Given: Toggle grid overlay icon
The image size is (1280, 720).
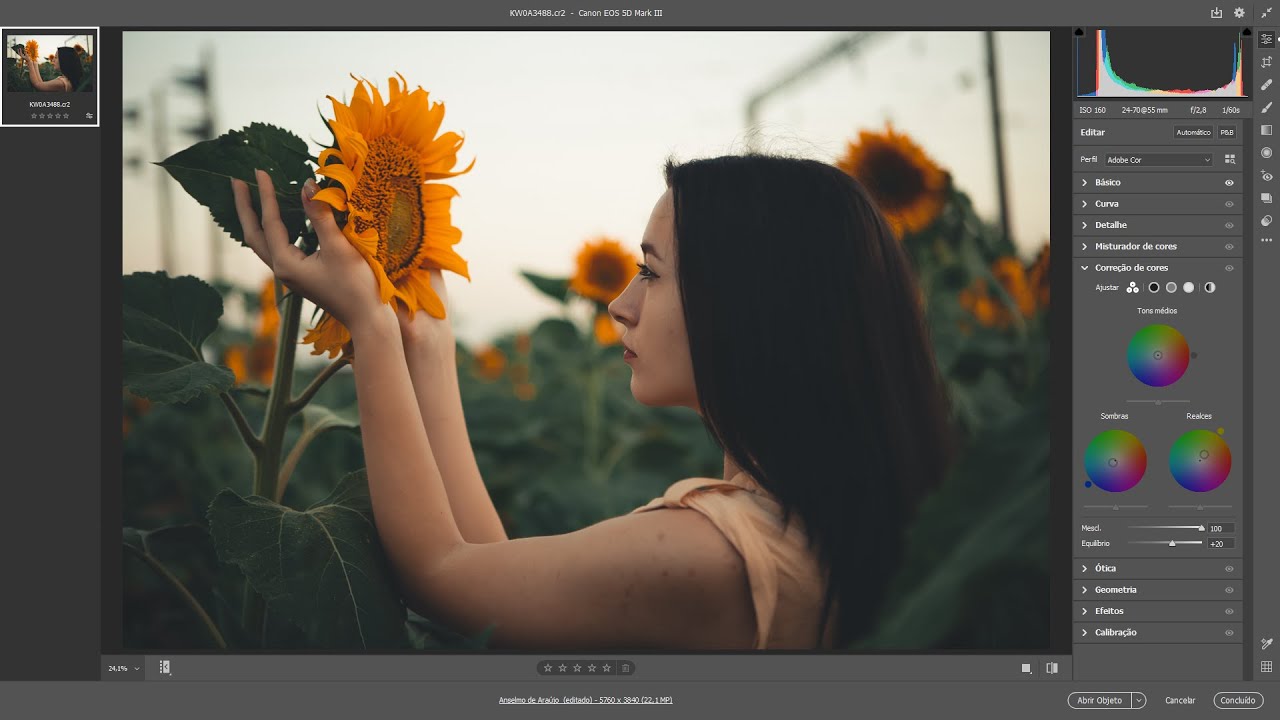Looking at the screenshot, I should (1266, 667).
